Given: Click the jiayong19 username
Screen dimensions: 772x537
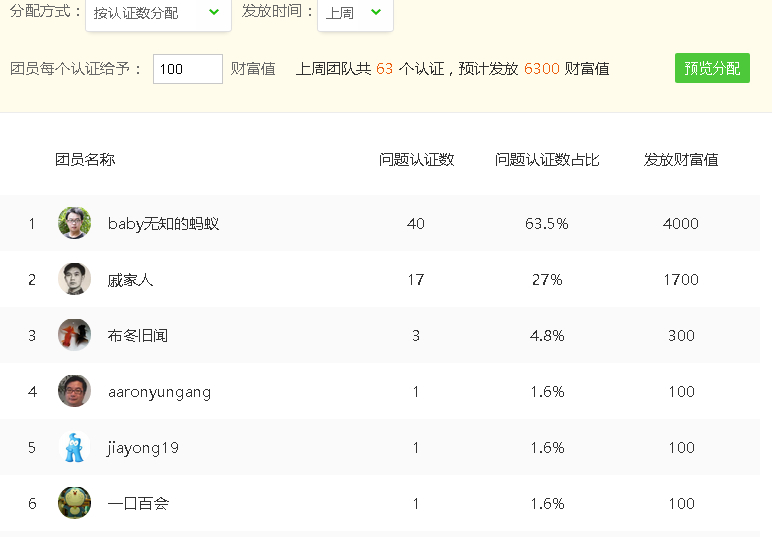Looking at the screenshot, I should pos(143,448).
